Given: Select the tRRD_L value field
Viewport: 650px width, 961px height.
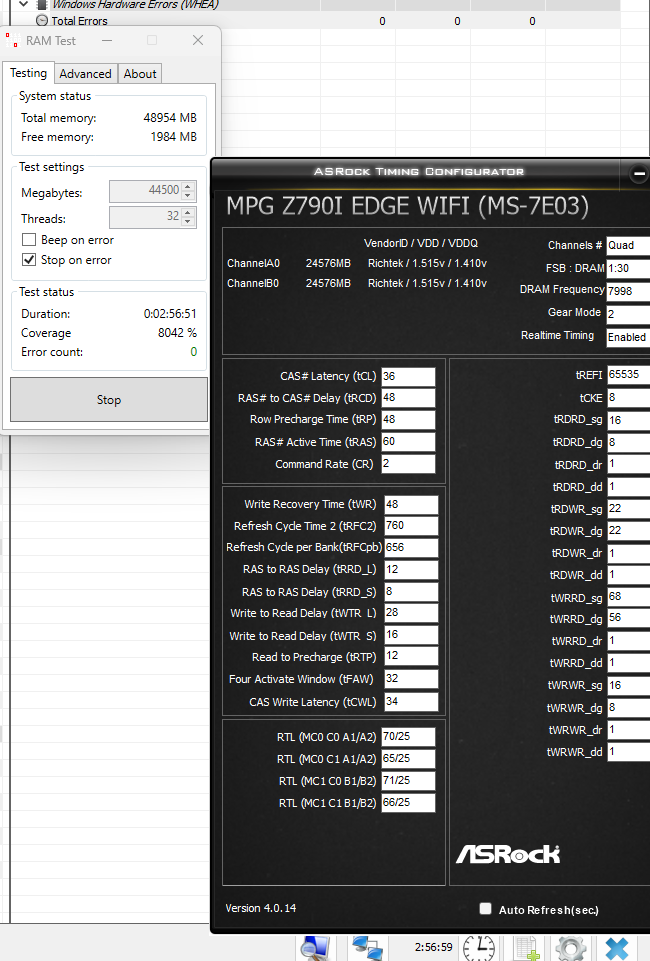Looking at the screenshot, I should click(x=411, y=569).
